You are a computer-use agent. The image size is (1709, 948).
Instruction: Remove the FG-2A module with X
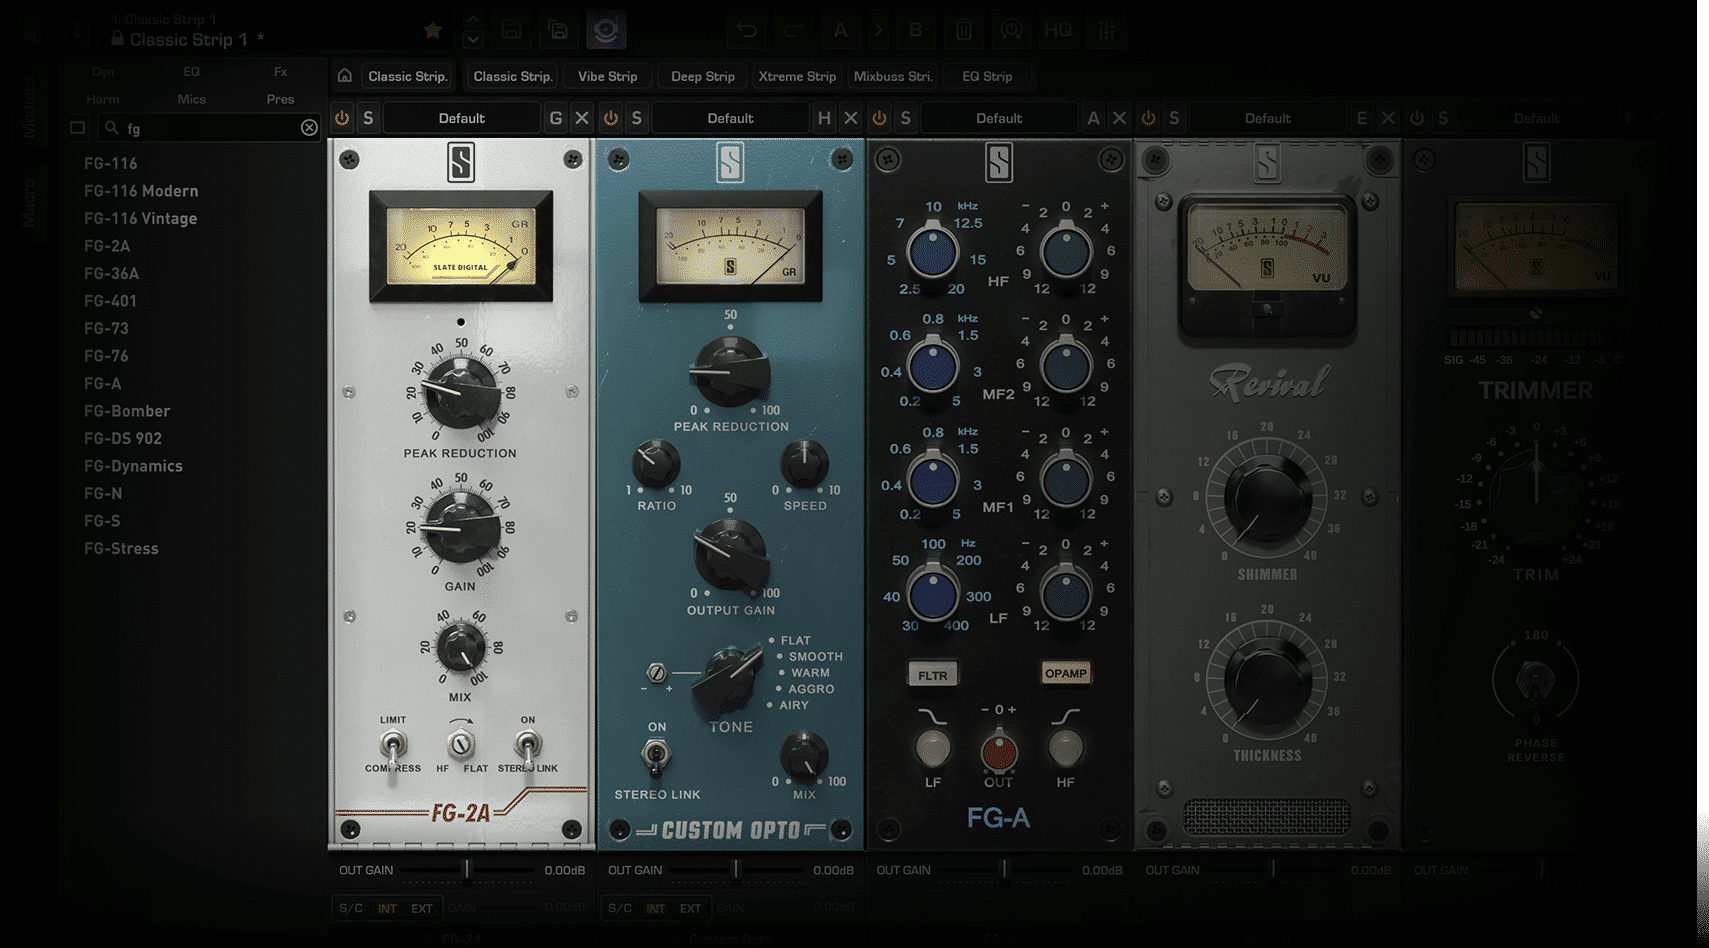[x=582, y=118]
